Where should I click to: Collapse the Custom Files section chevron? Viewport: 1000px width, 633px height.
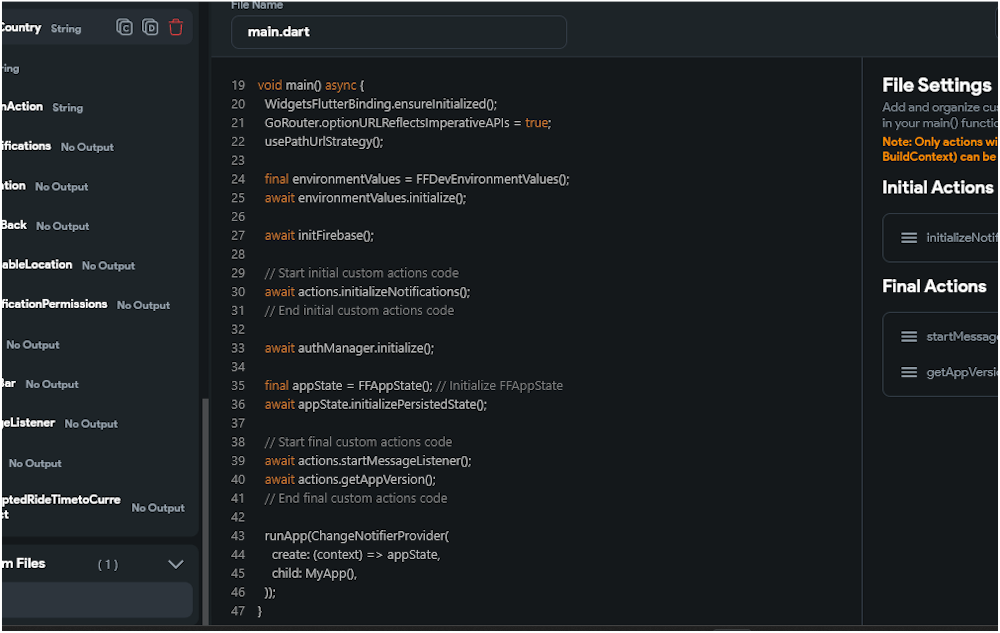coord(176,564)
